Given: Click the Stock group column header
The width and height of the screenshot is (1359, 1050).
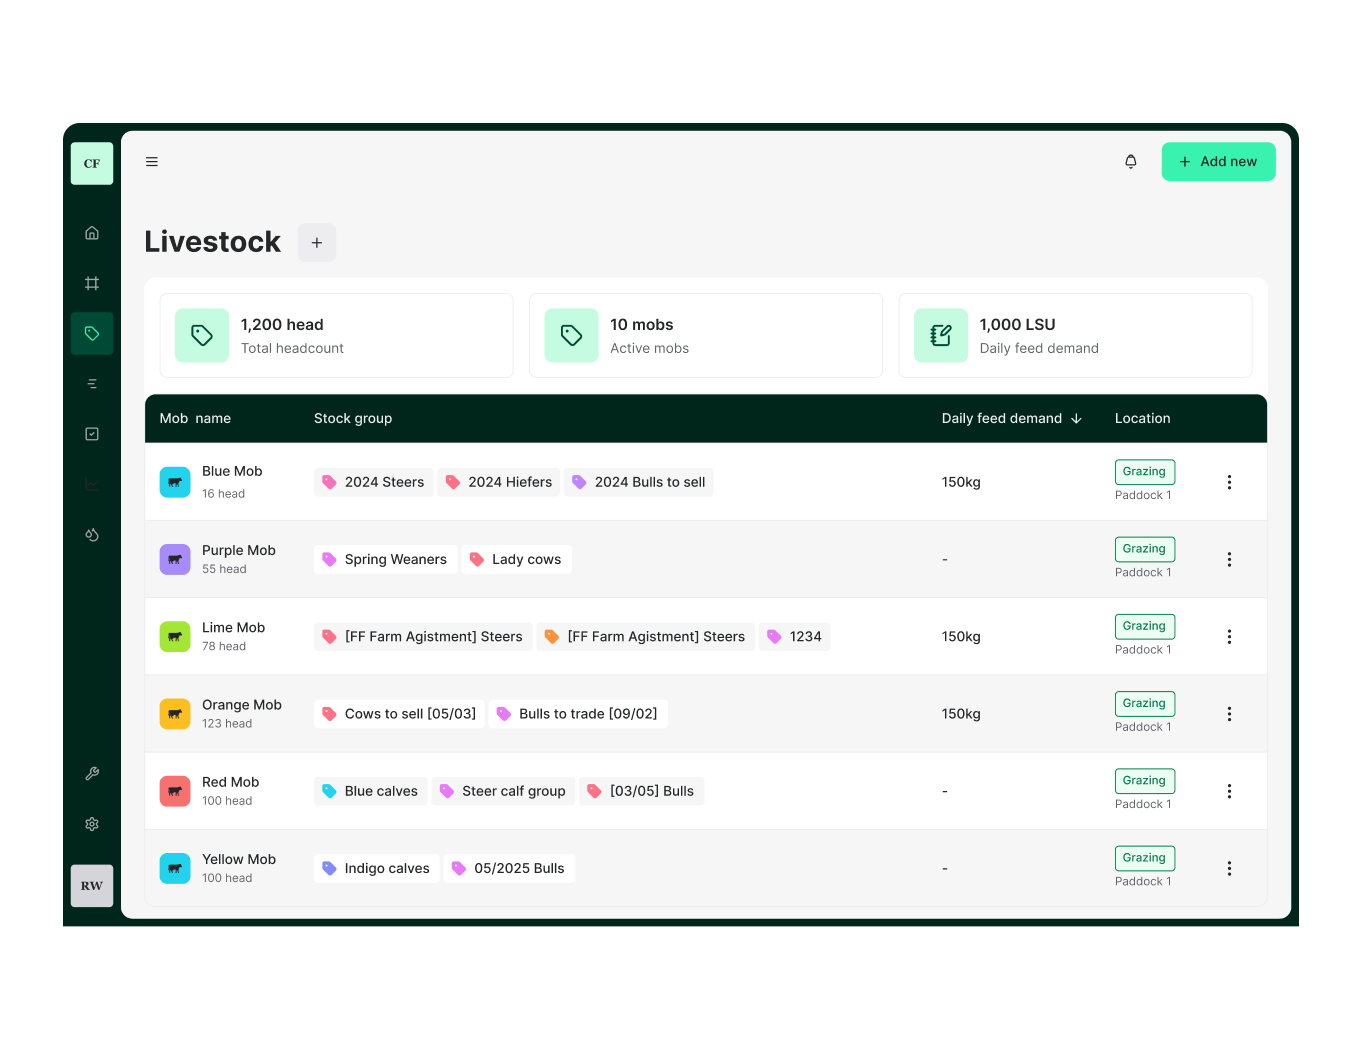Looking at the screenshot, I should coord(353,419).
